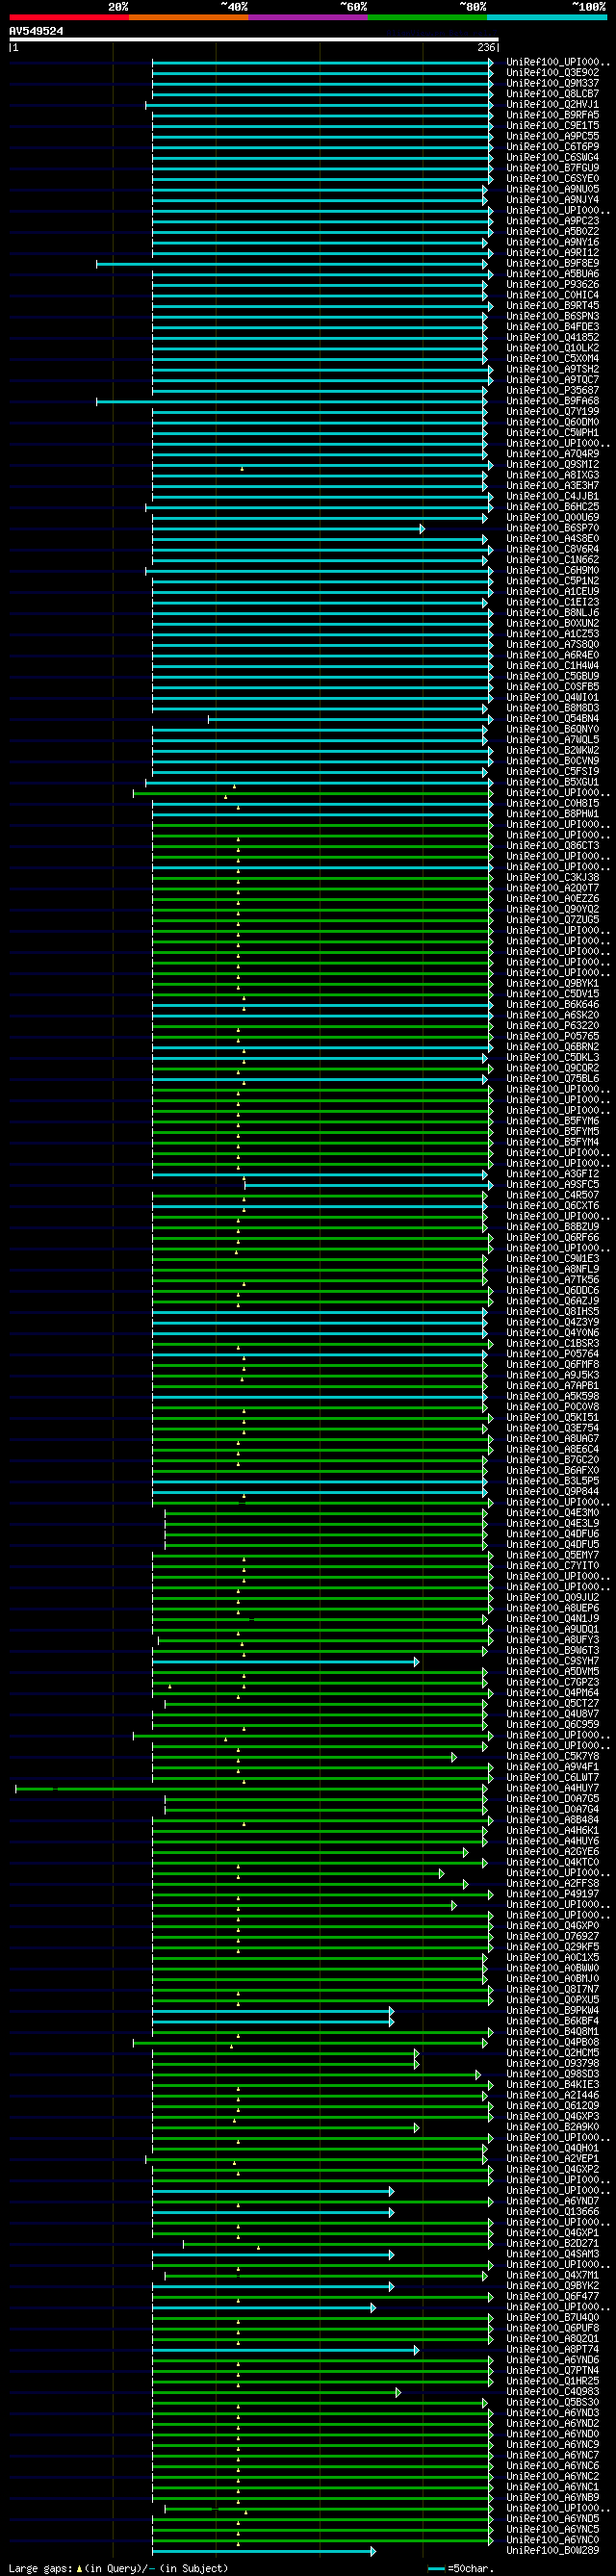The height and width of the screenshot is (2576, 616).
Task: Select the UniRef100_A6YNB9 hit
Action: [x=553, y=2499]
